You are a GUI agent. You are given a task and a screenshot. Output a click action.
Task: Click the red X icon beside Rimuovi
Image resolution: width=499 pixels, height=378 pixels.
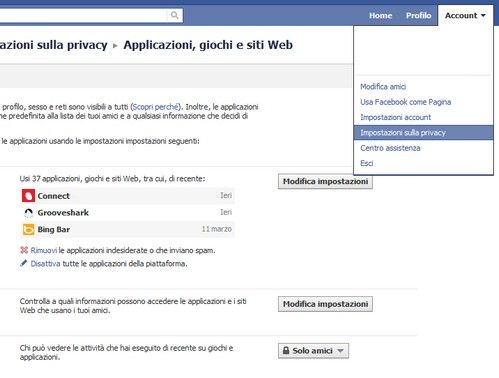click(24, 250)
